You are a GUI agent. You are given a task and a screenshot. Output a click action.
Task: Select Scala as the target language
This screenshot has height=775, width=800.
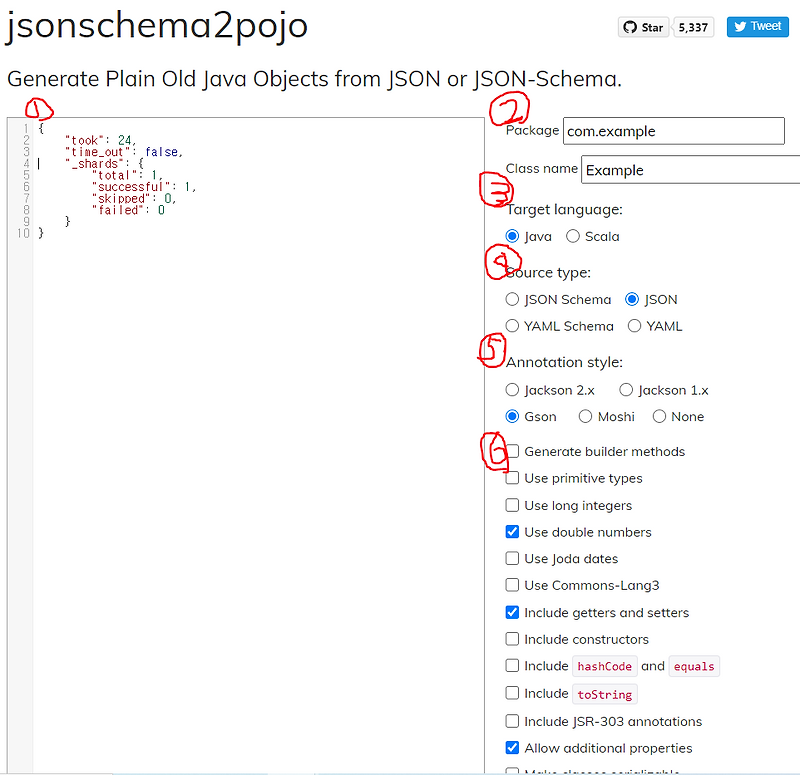[x=574, y=236]
